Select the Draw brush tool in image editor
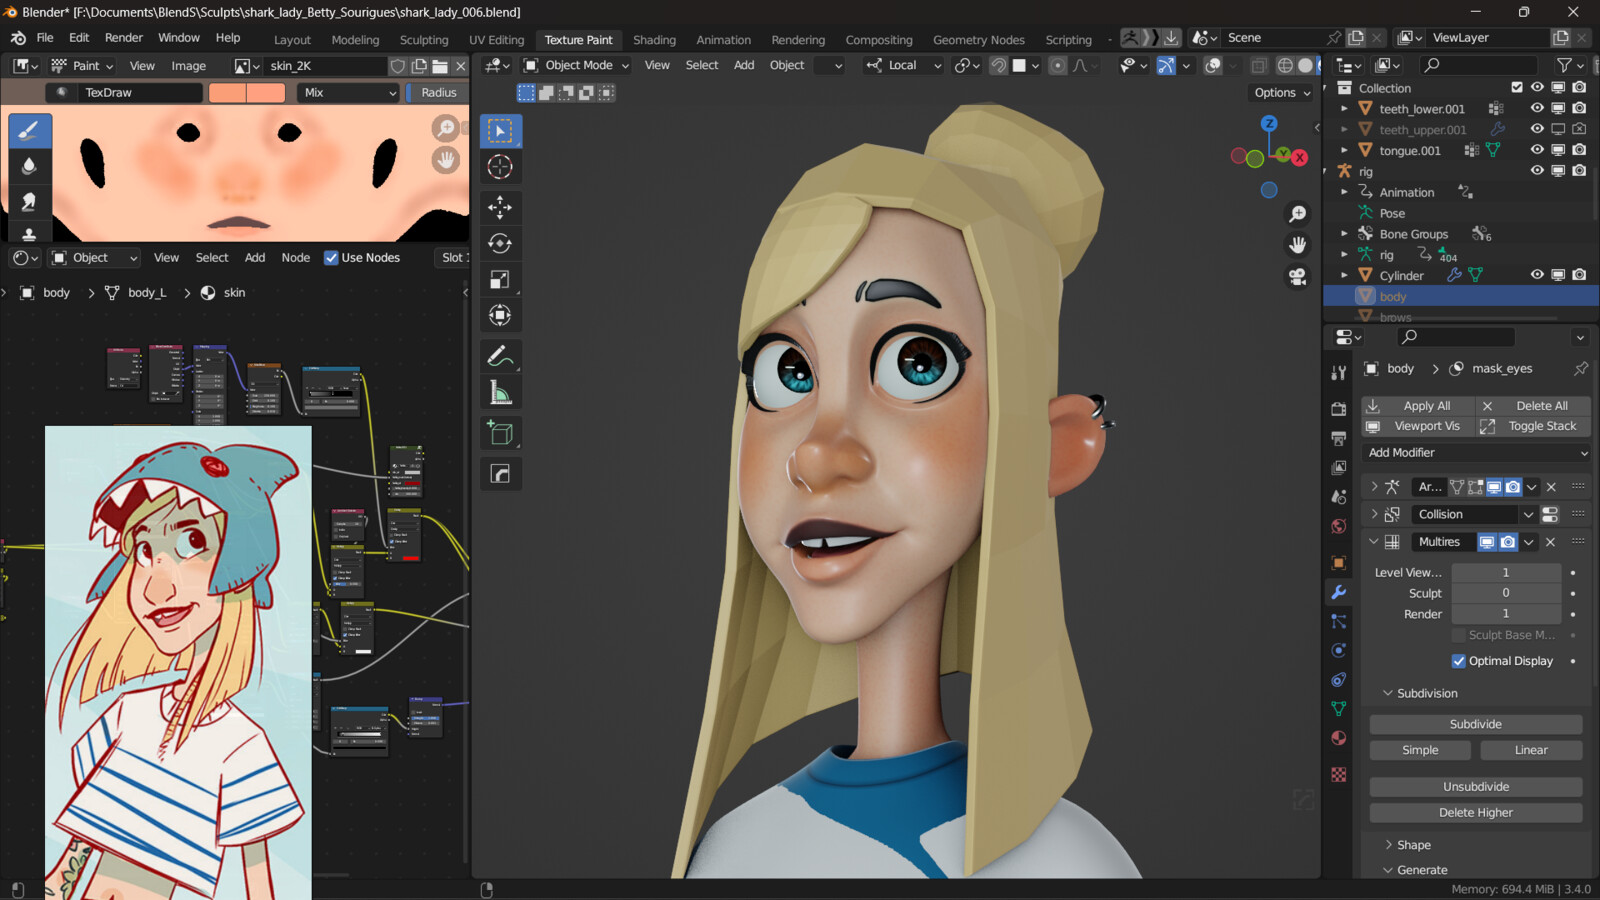Viewport: 1600px width, 900px height. (29, 131)
